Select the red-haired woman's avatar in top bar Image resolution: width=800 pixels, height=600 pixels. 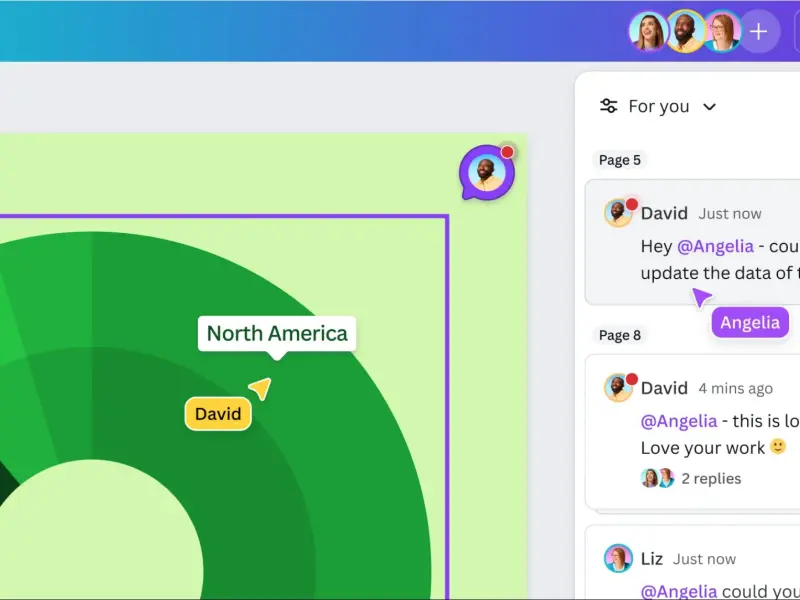pyautogui.click(x=722, y=32)
